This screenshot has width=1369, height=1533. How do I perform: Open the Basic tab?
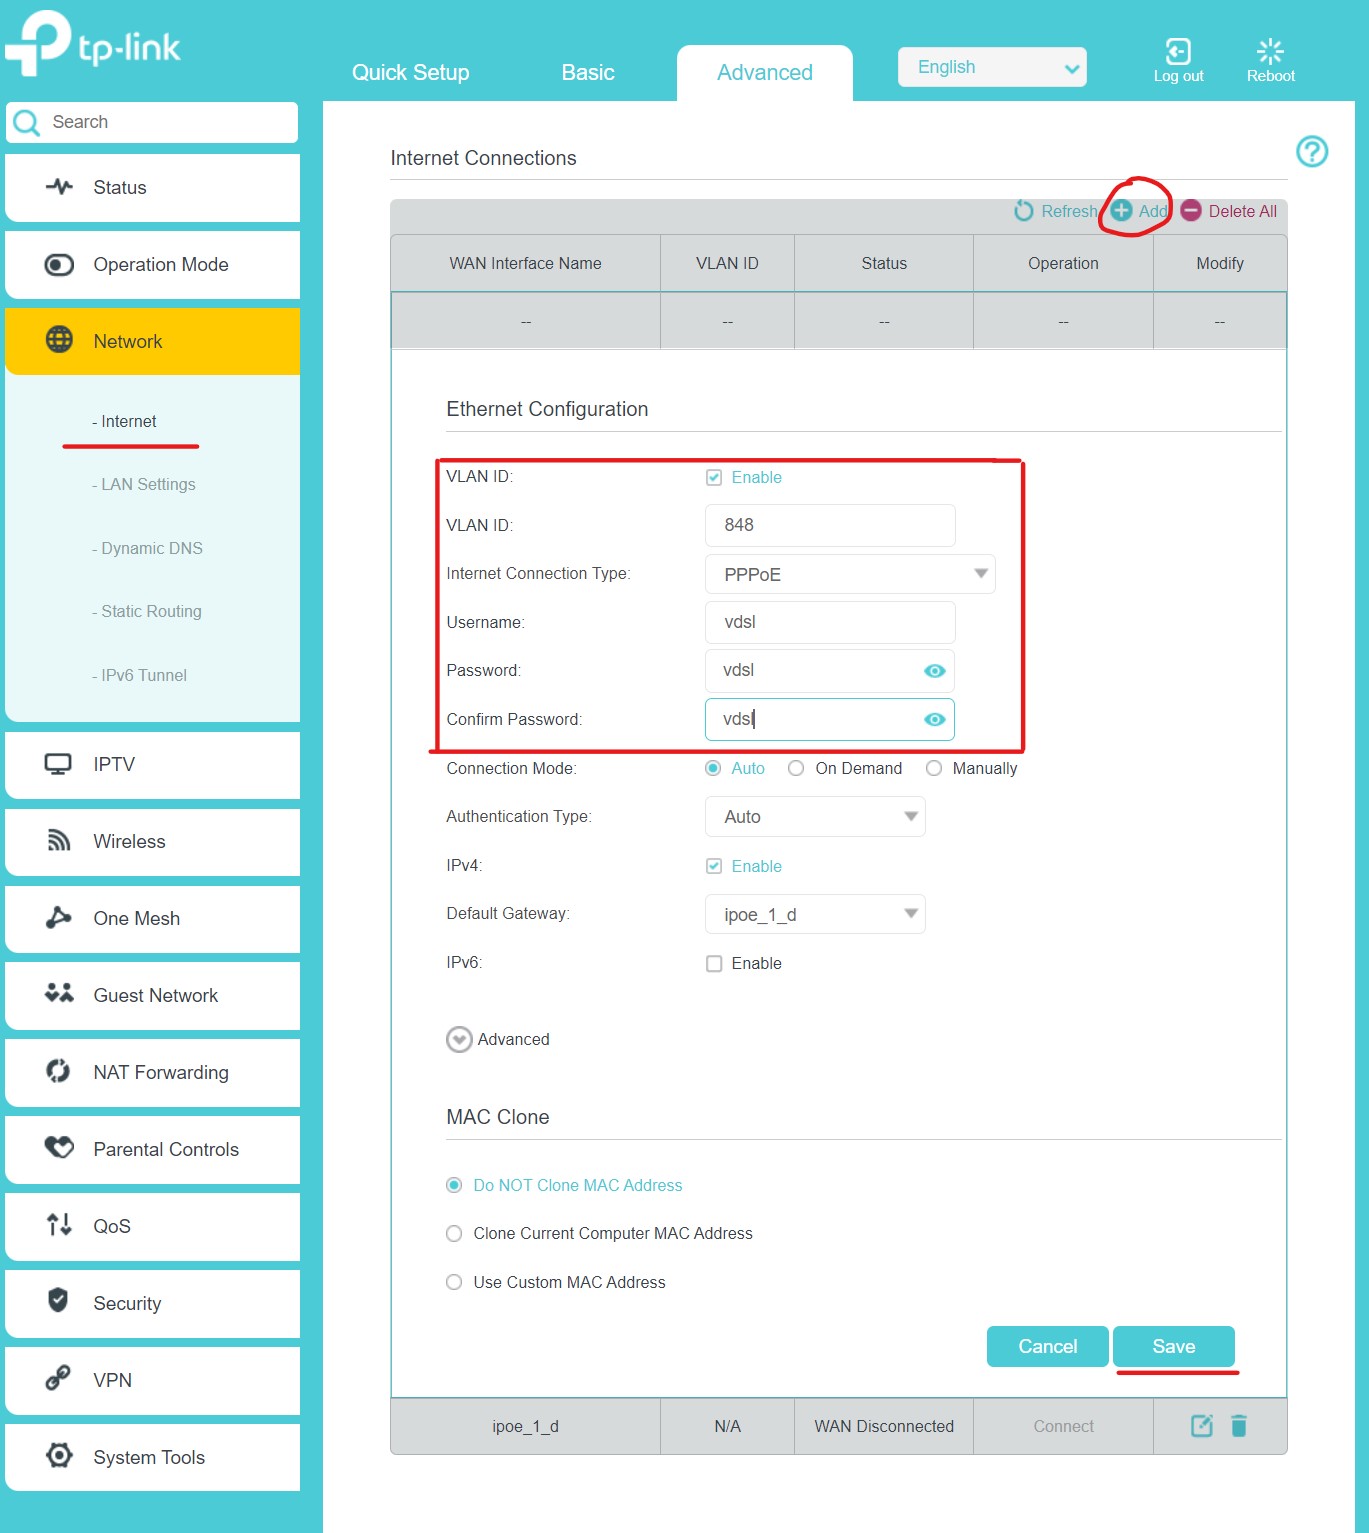click(587, 72)
